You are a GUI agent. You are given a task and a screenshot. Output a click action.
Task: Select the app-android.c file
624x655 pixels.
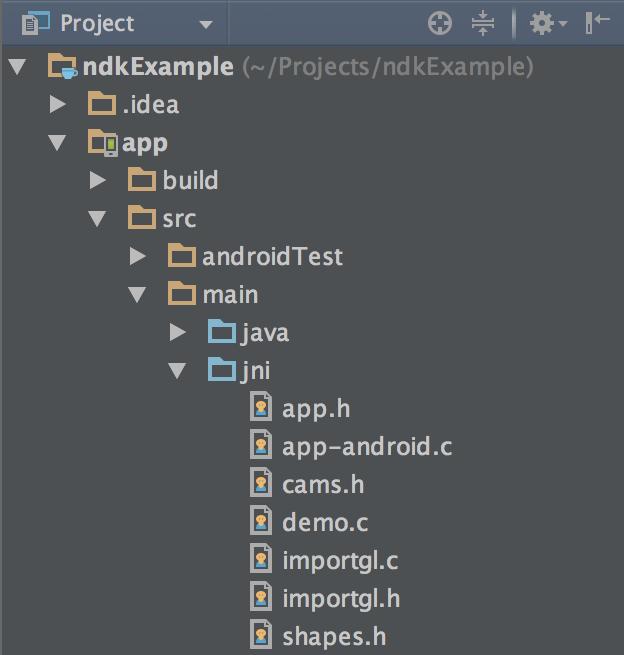click(366, 446)
